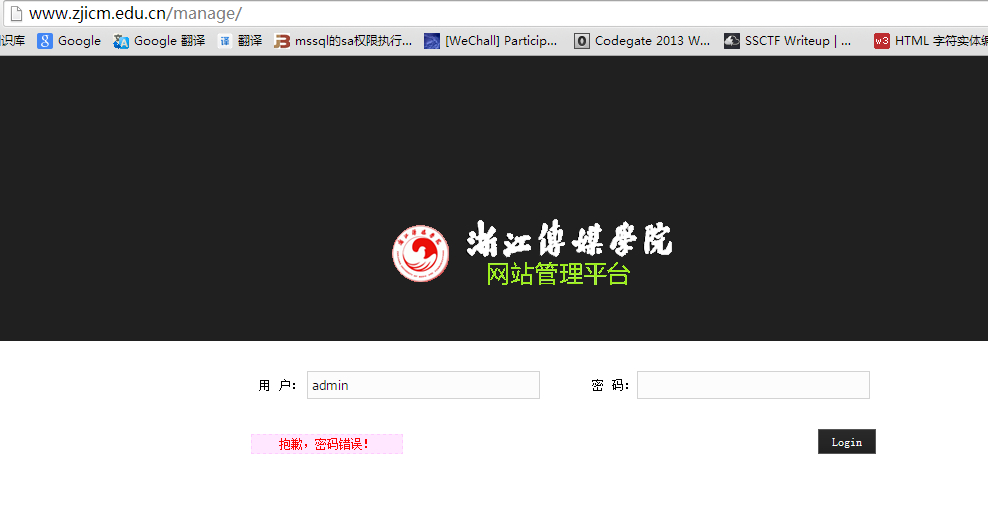Image resolution: width=988 pixels, height=513 pixels.
Task: Open the mssql的sa权限执行 bookmark
Action: coord(353,41)
